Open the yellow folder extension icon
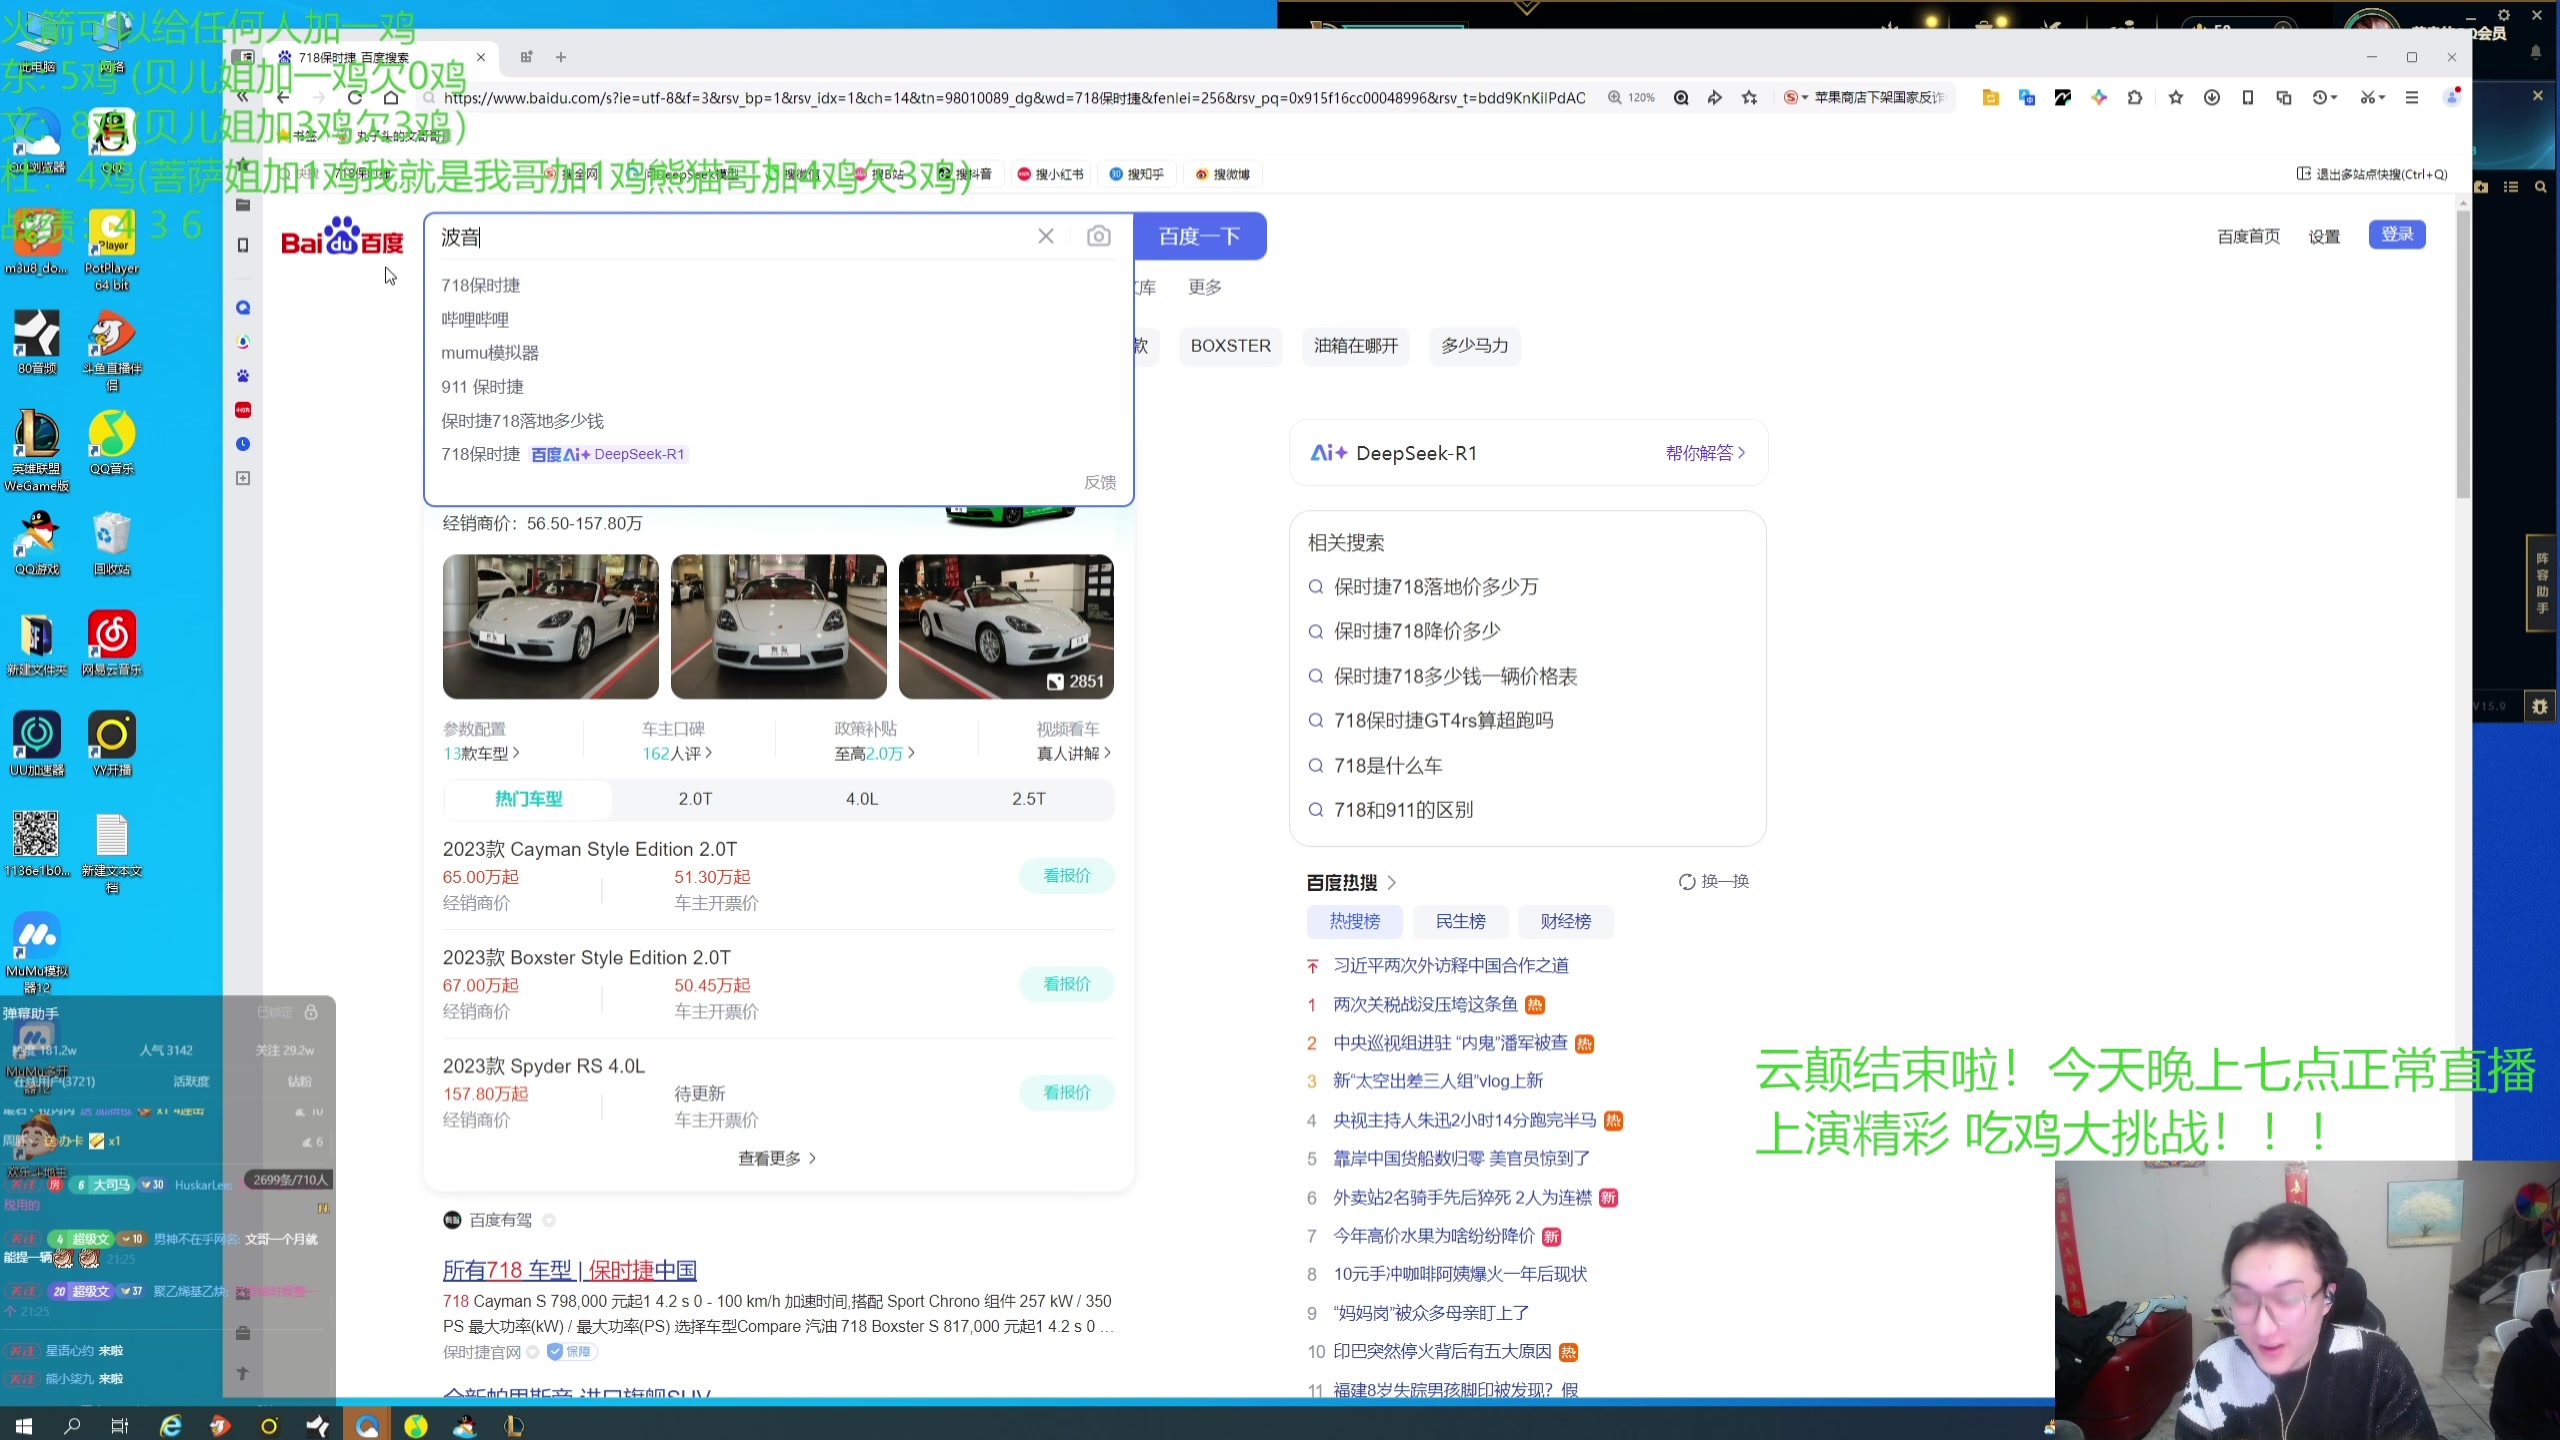This screenshot has width=2560, height=1440. point(1990,97)
